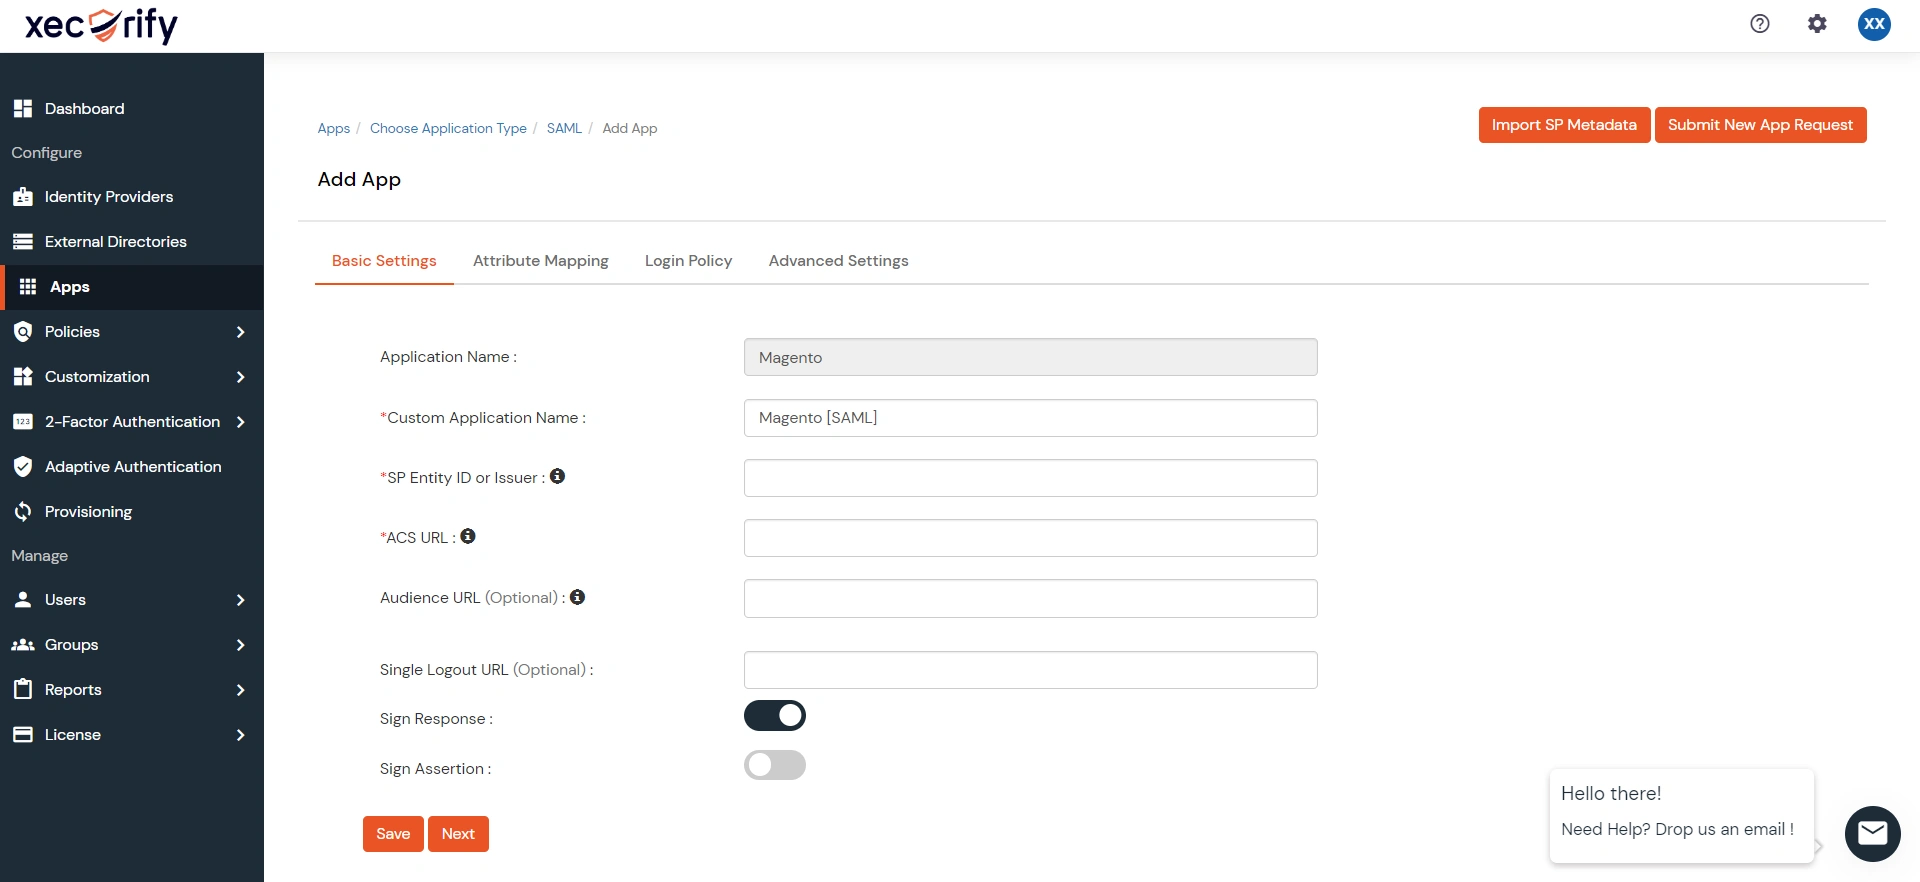Switch to the Advanced Settings tab

tap(839, 261)
